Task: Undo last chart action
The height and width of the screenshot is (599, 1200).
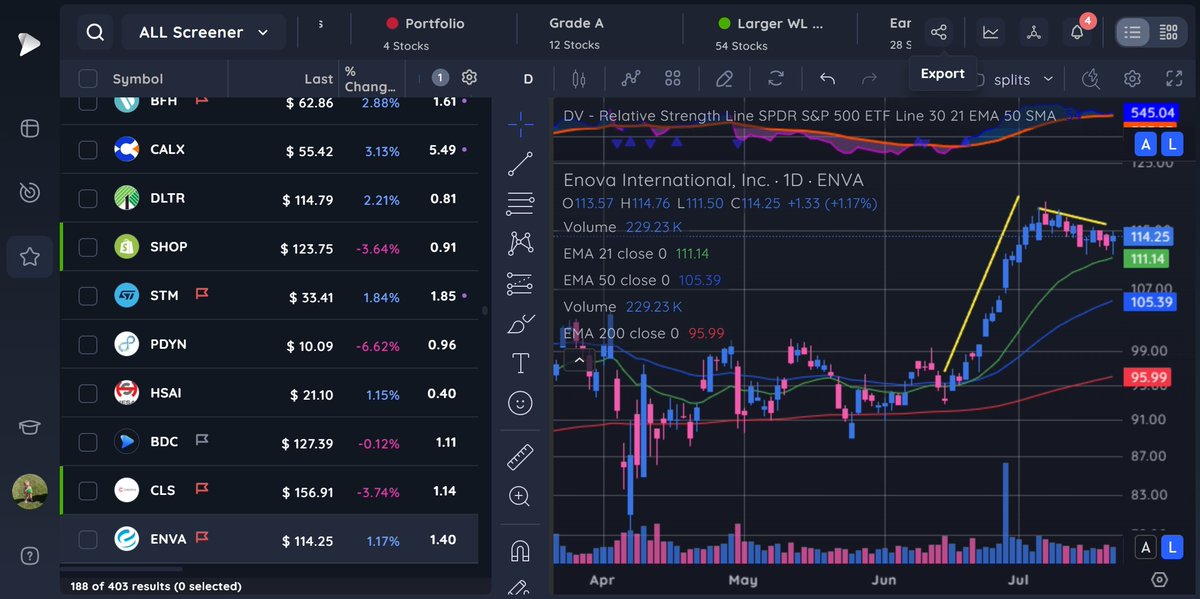Action: pyautogui.click(x=827, y=78)
